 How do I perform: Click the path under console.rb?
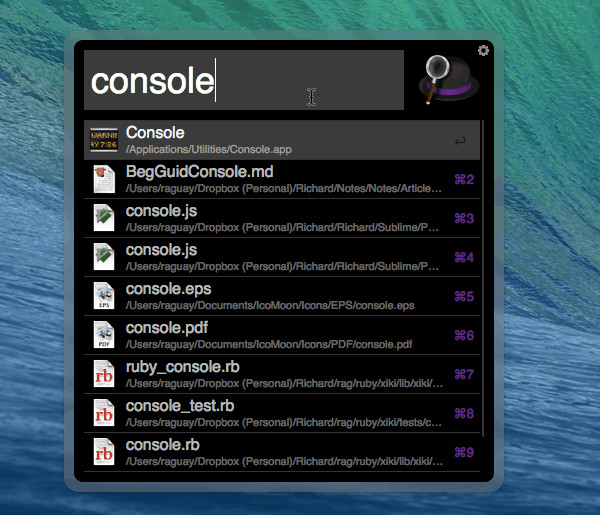coord(284,462)
